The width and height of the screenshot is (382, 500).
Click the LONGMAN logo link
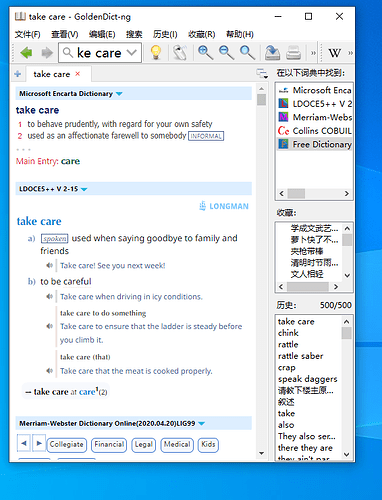224,206
